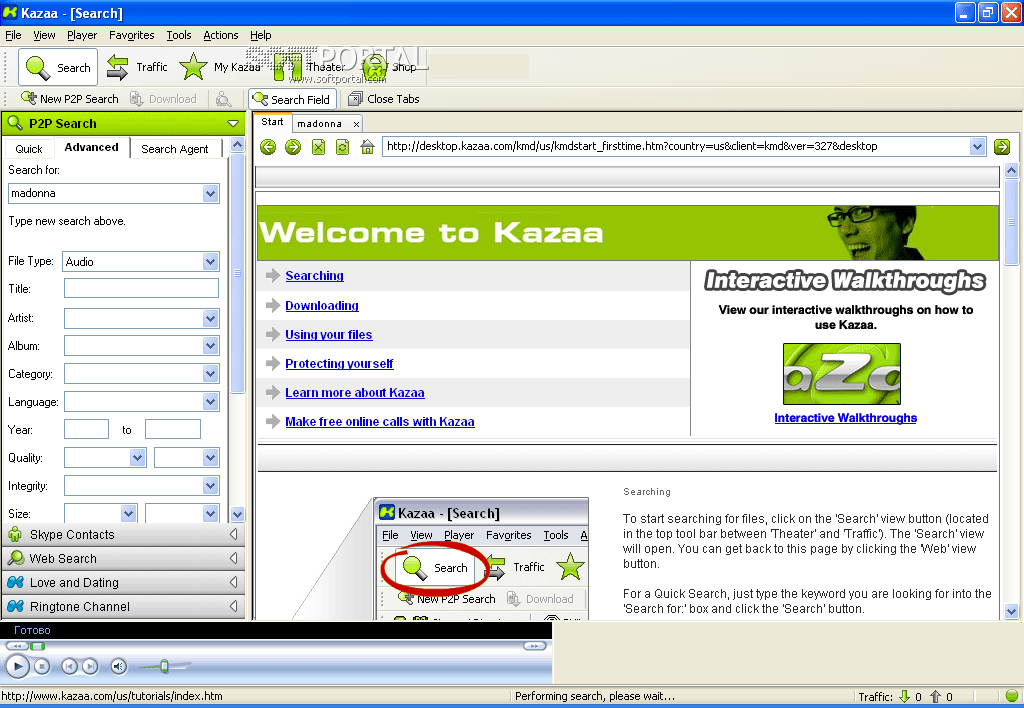Image resolution: width=1024 pixels, height=708 pixels.
Task: Open the Artist dropdown
Action: pyautogui.click(x=210, y=319)
